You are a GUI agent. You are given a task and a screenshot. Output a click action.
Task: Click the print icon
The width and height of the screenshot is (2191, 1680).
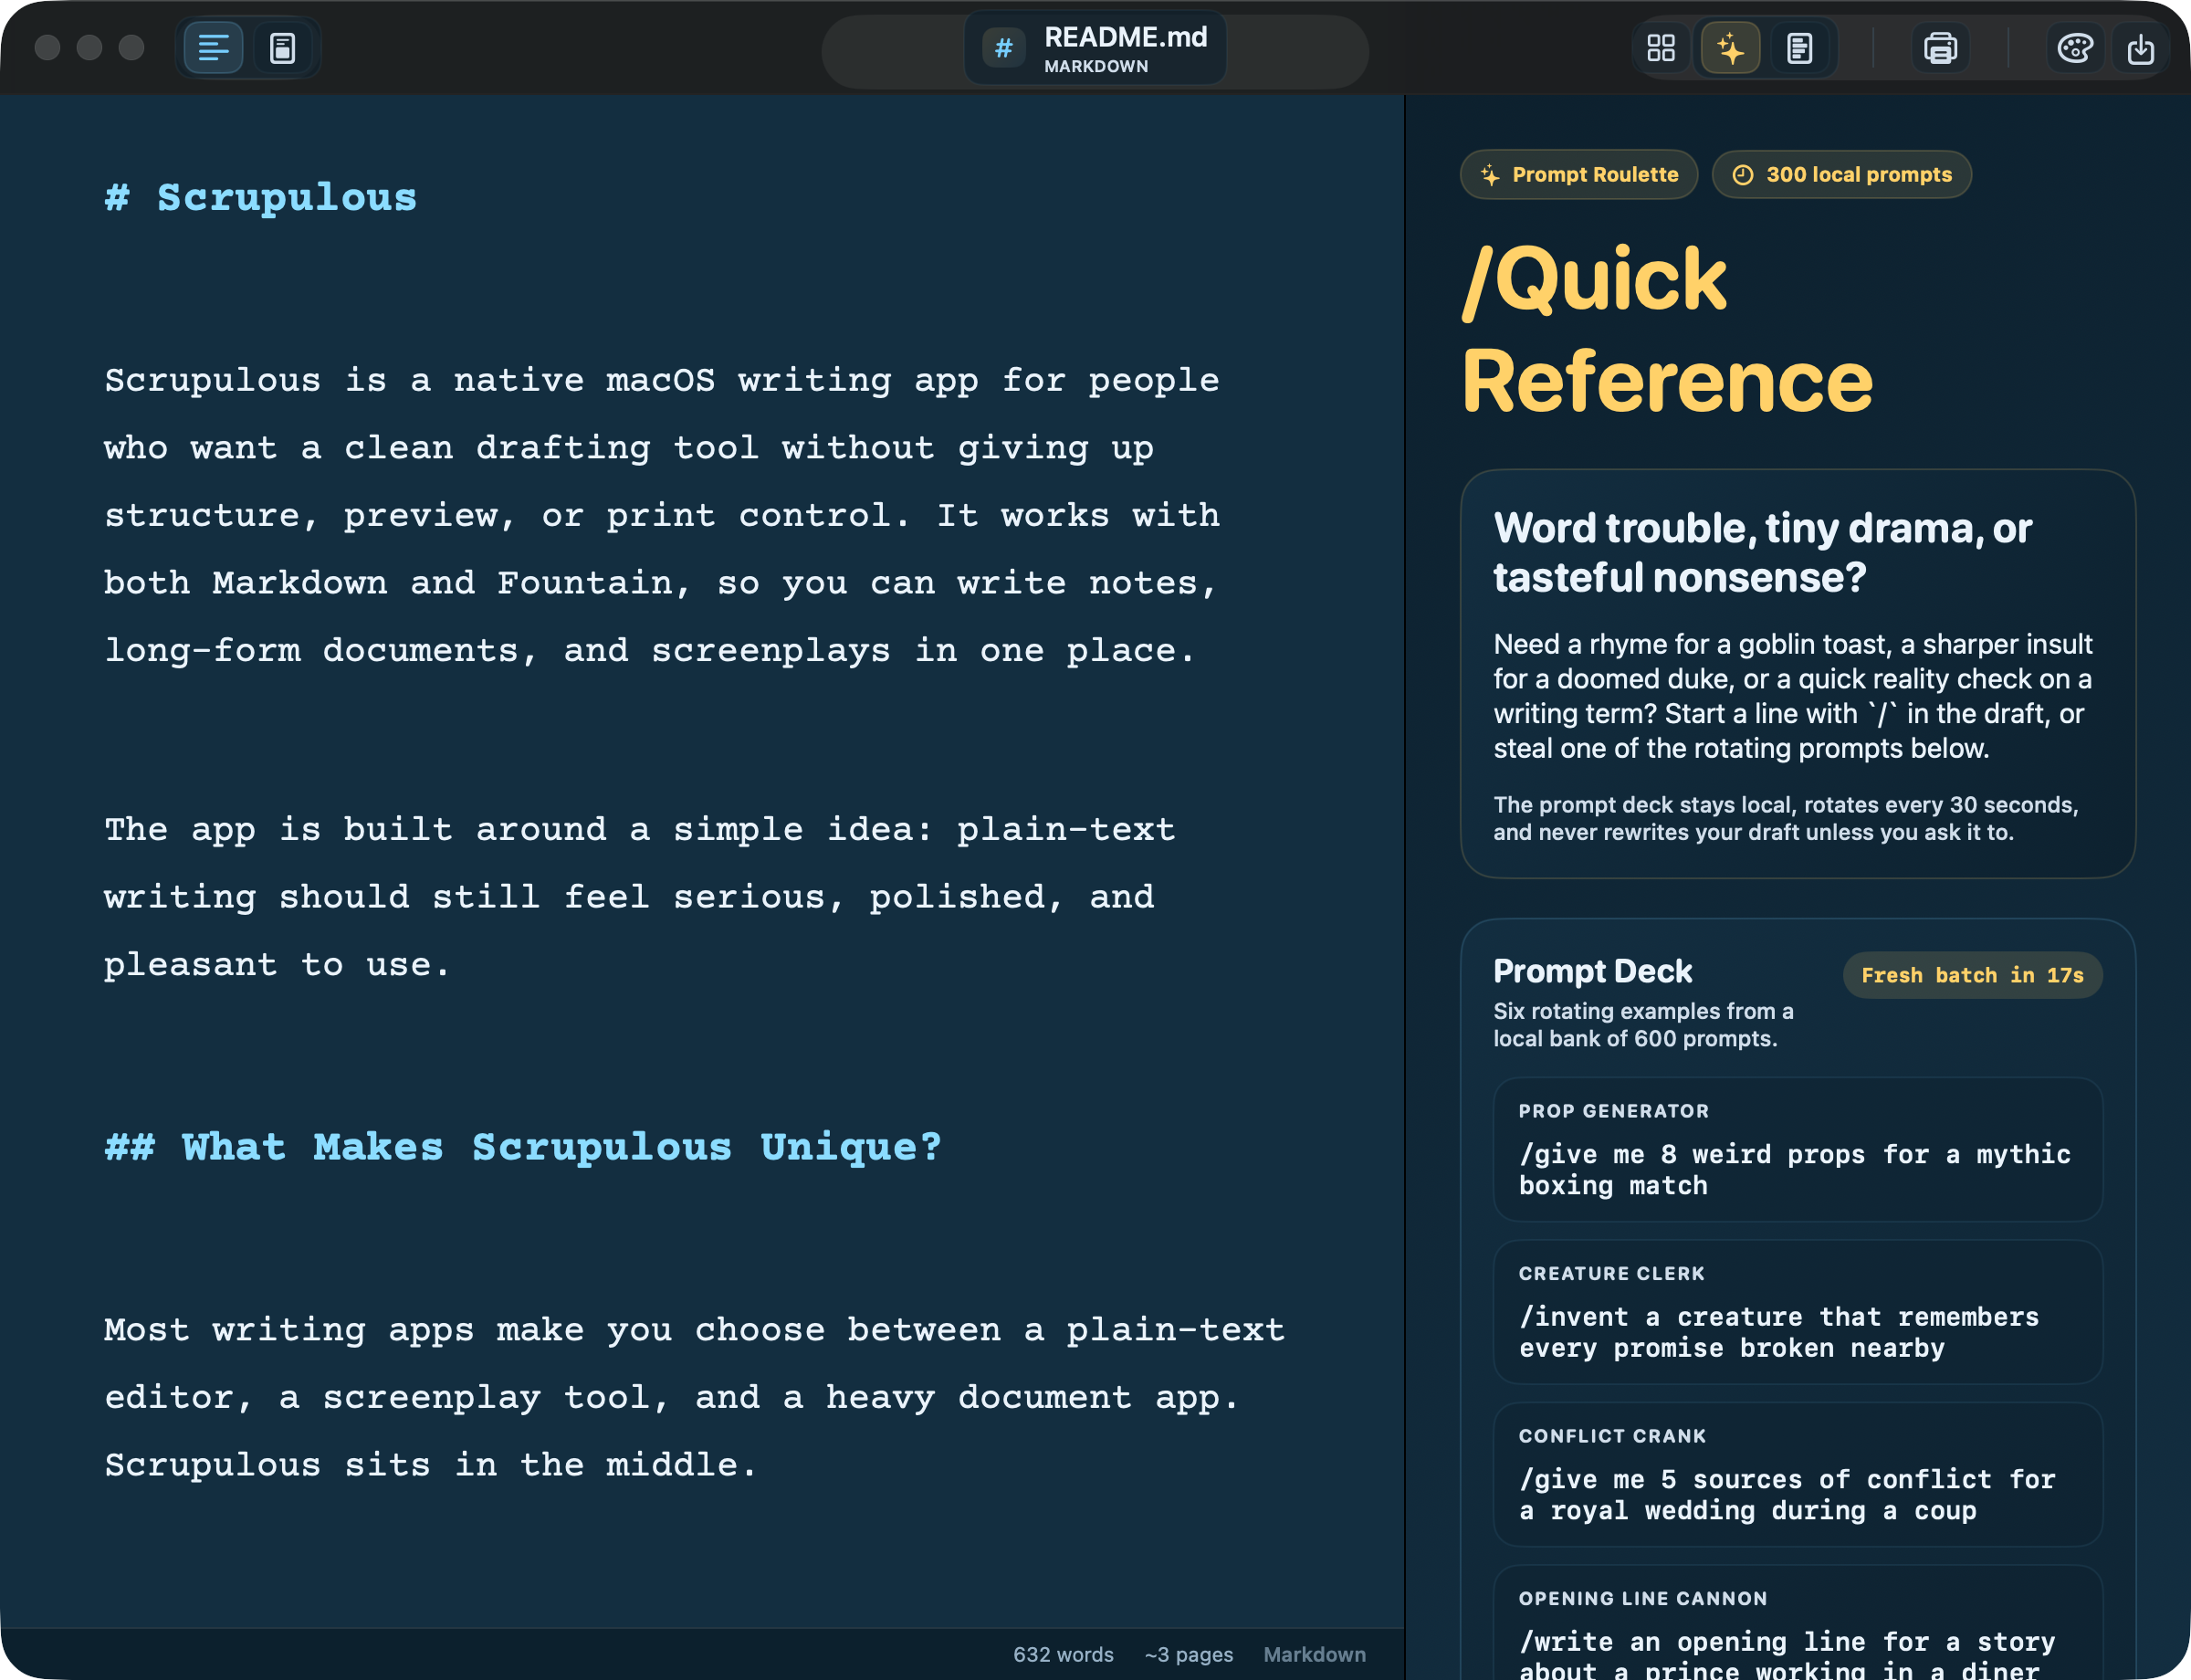(x=1940, y=48)
